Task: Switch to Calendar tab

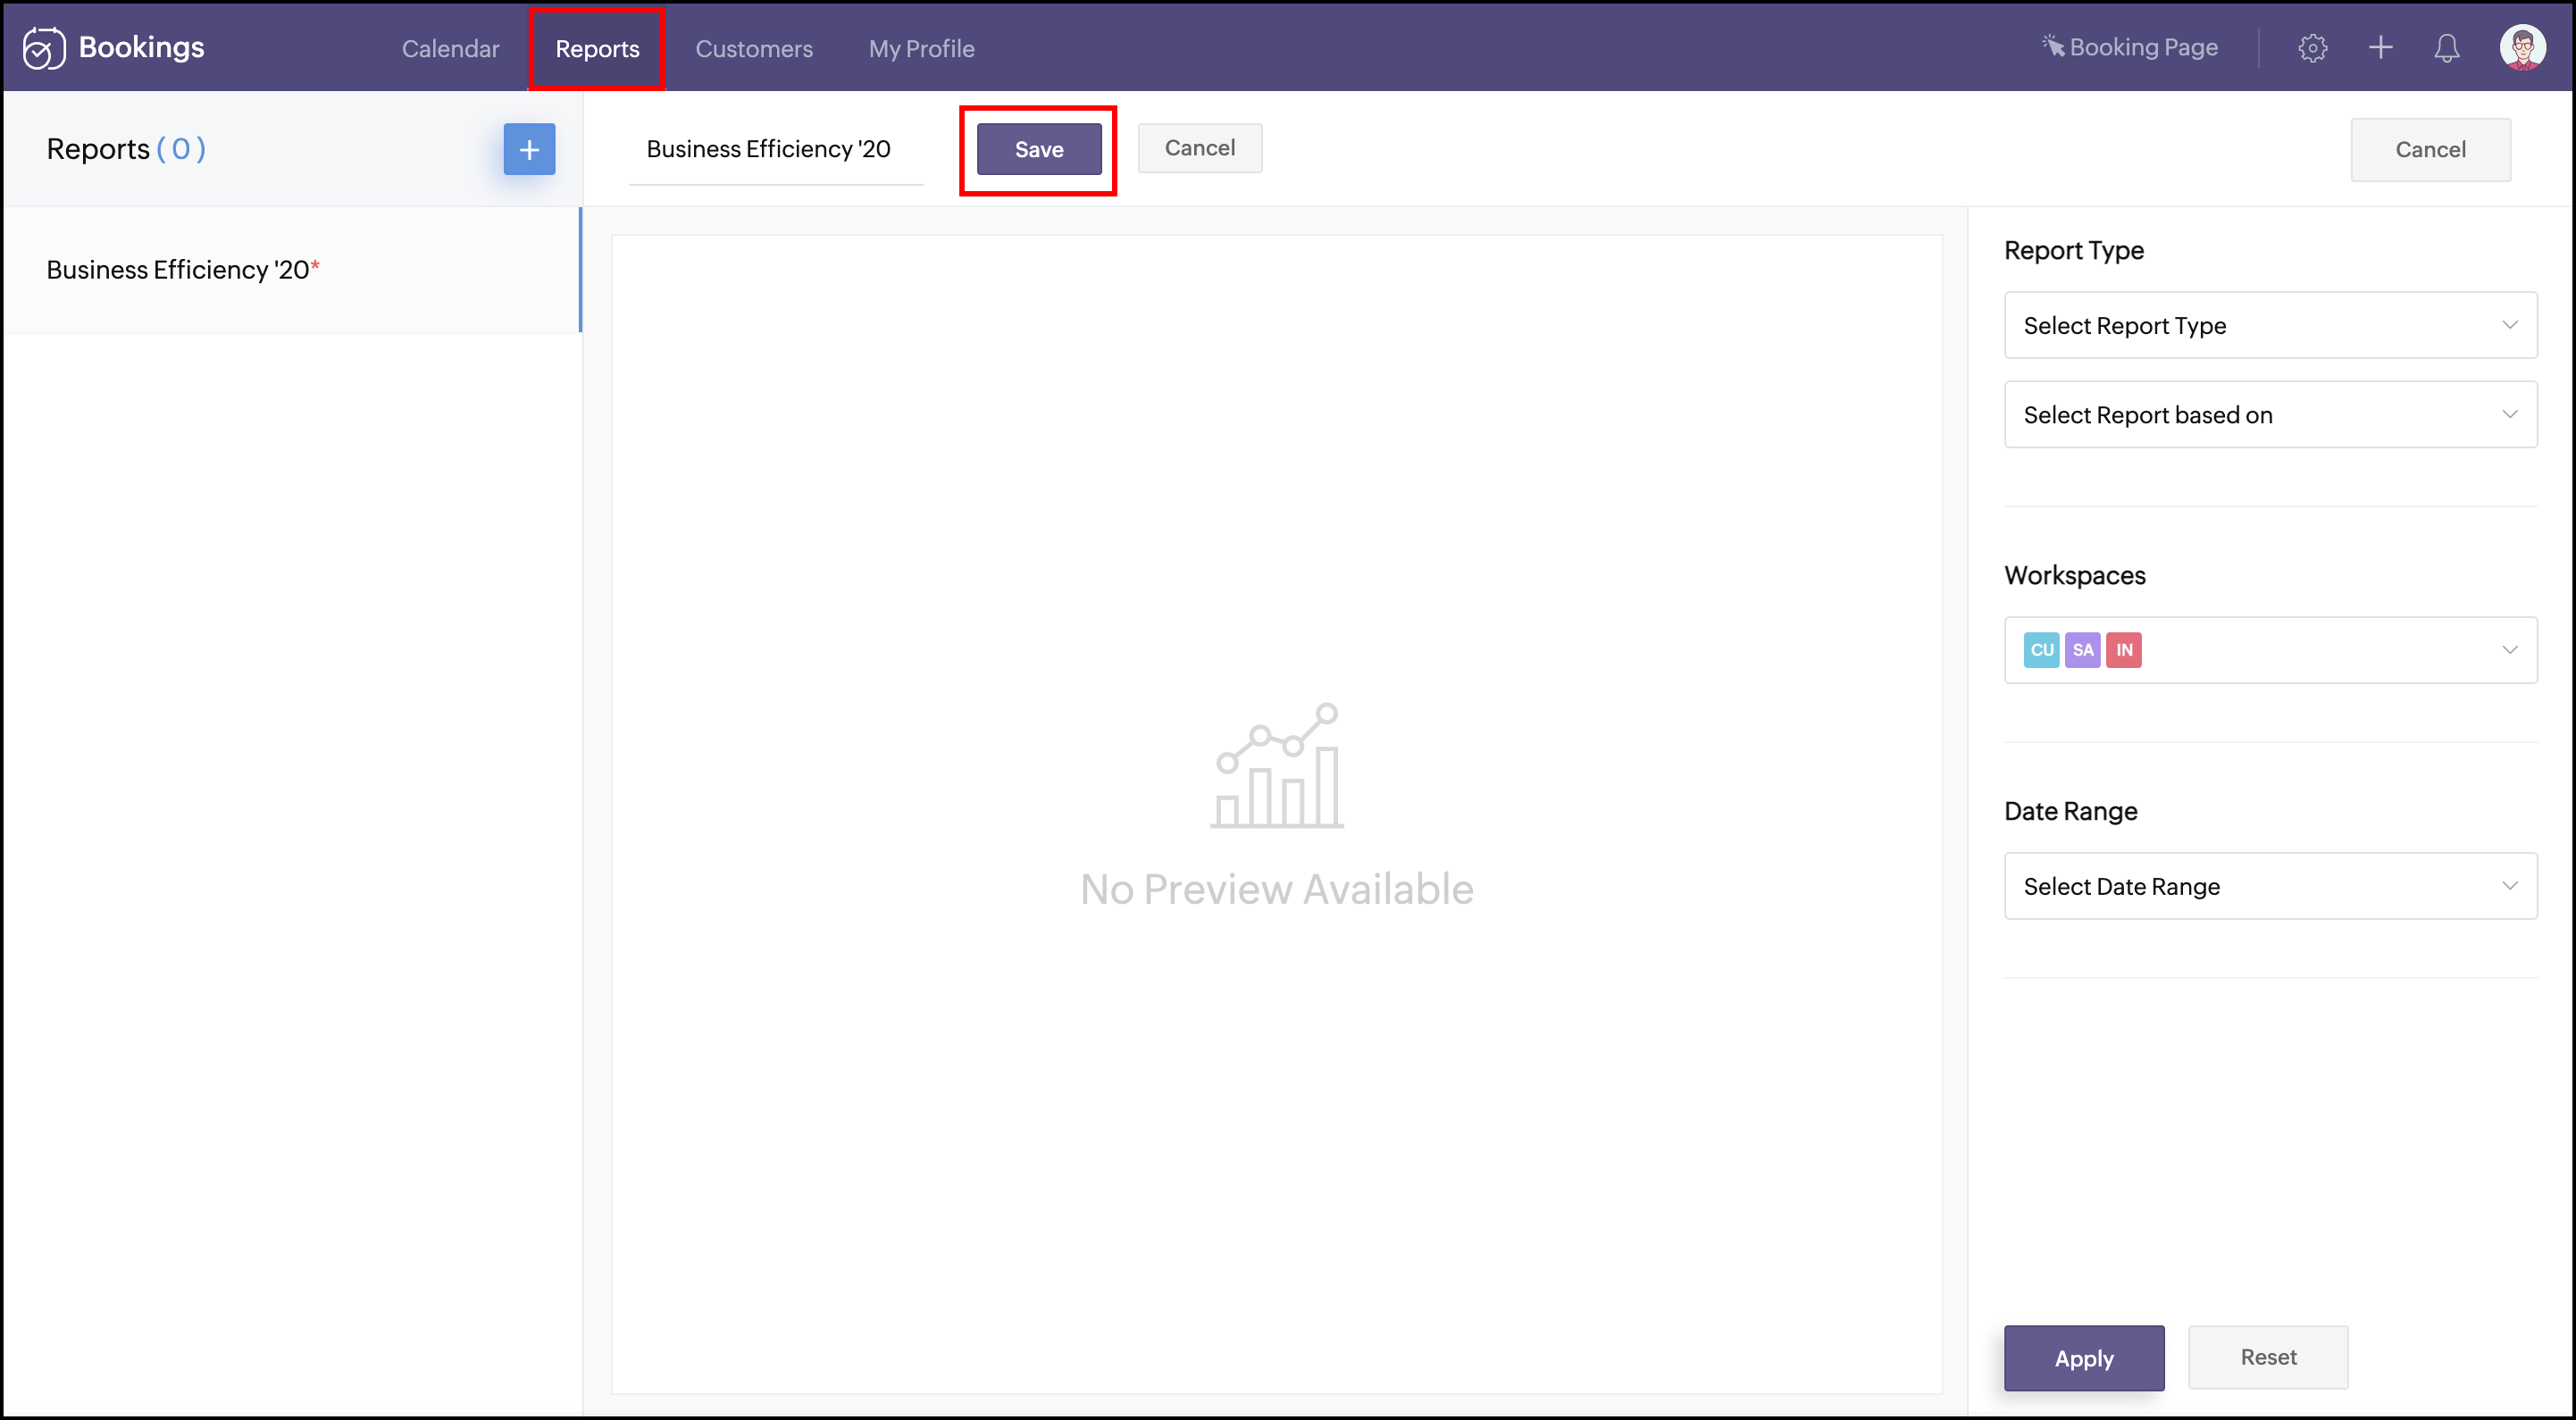Action: [x=450, y=48]
